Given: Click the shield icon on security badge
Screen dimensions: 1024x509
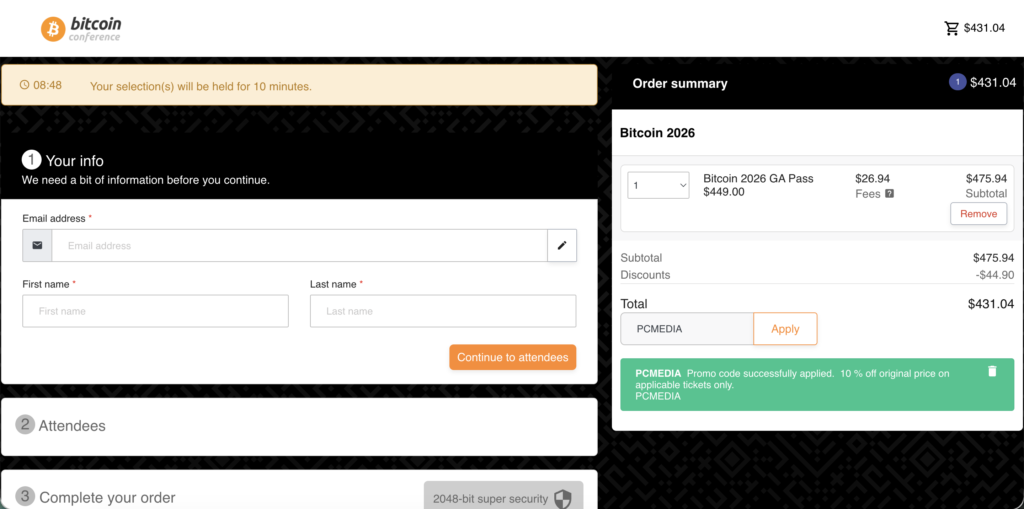Looking at the screenshot, I should point(563,498).
